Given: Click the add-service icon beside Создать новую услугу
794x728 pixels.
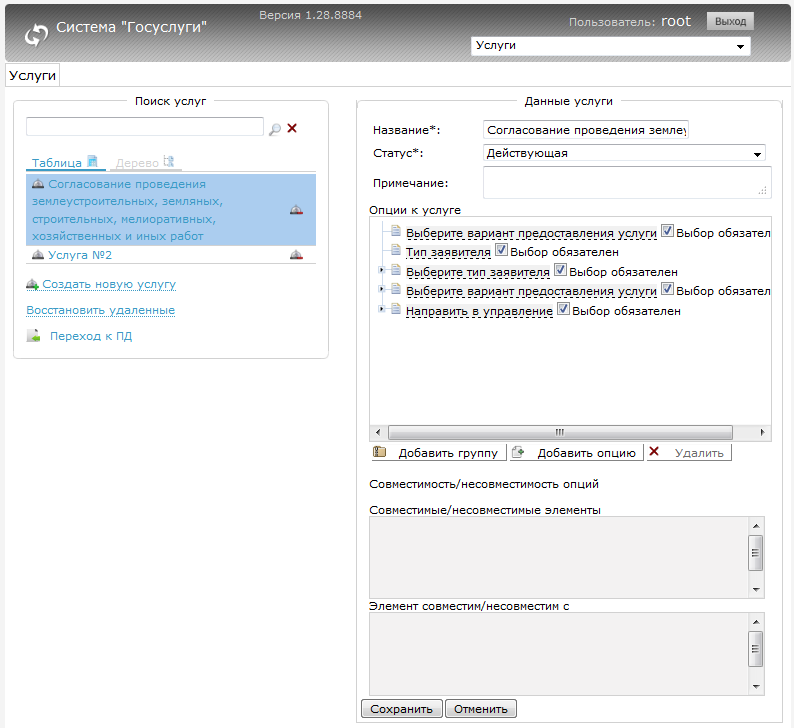Looking at the screenshot, I should pos(32,285).
